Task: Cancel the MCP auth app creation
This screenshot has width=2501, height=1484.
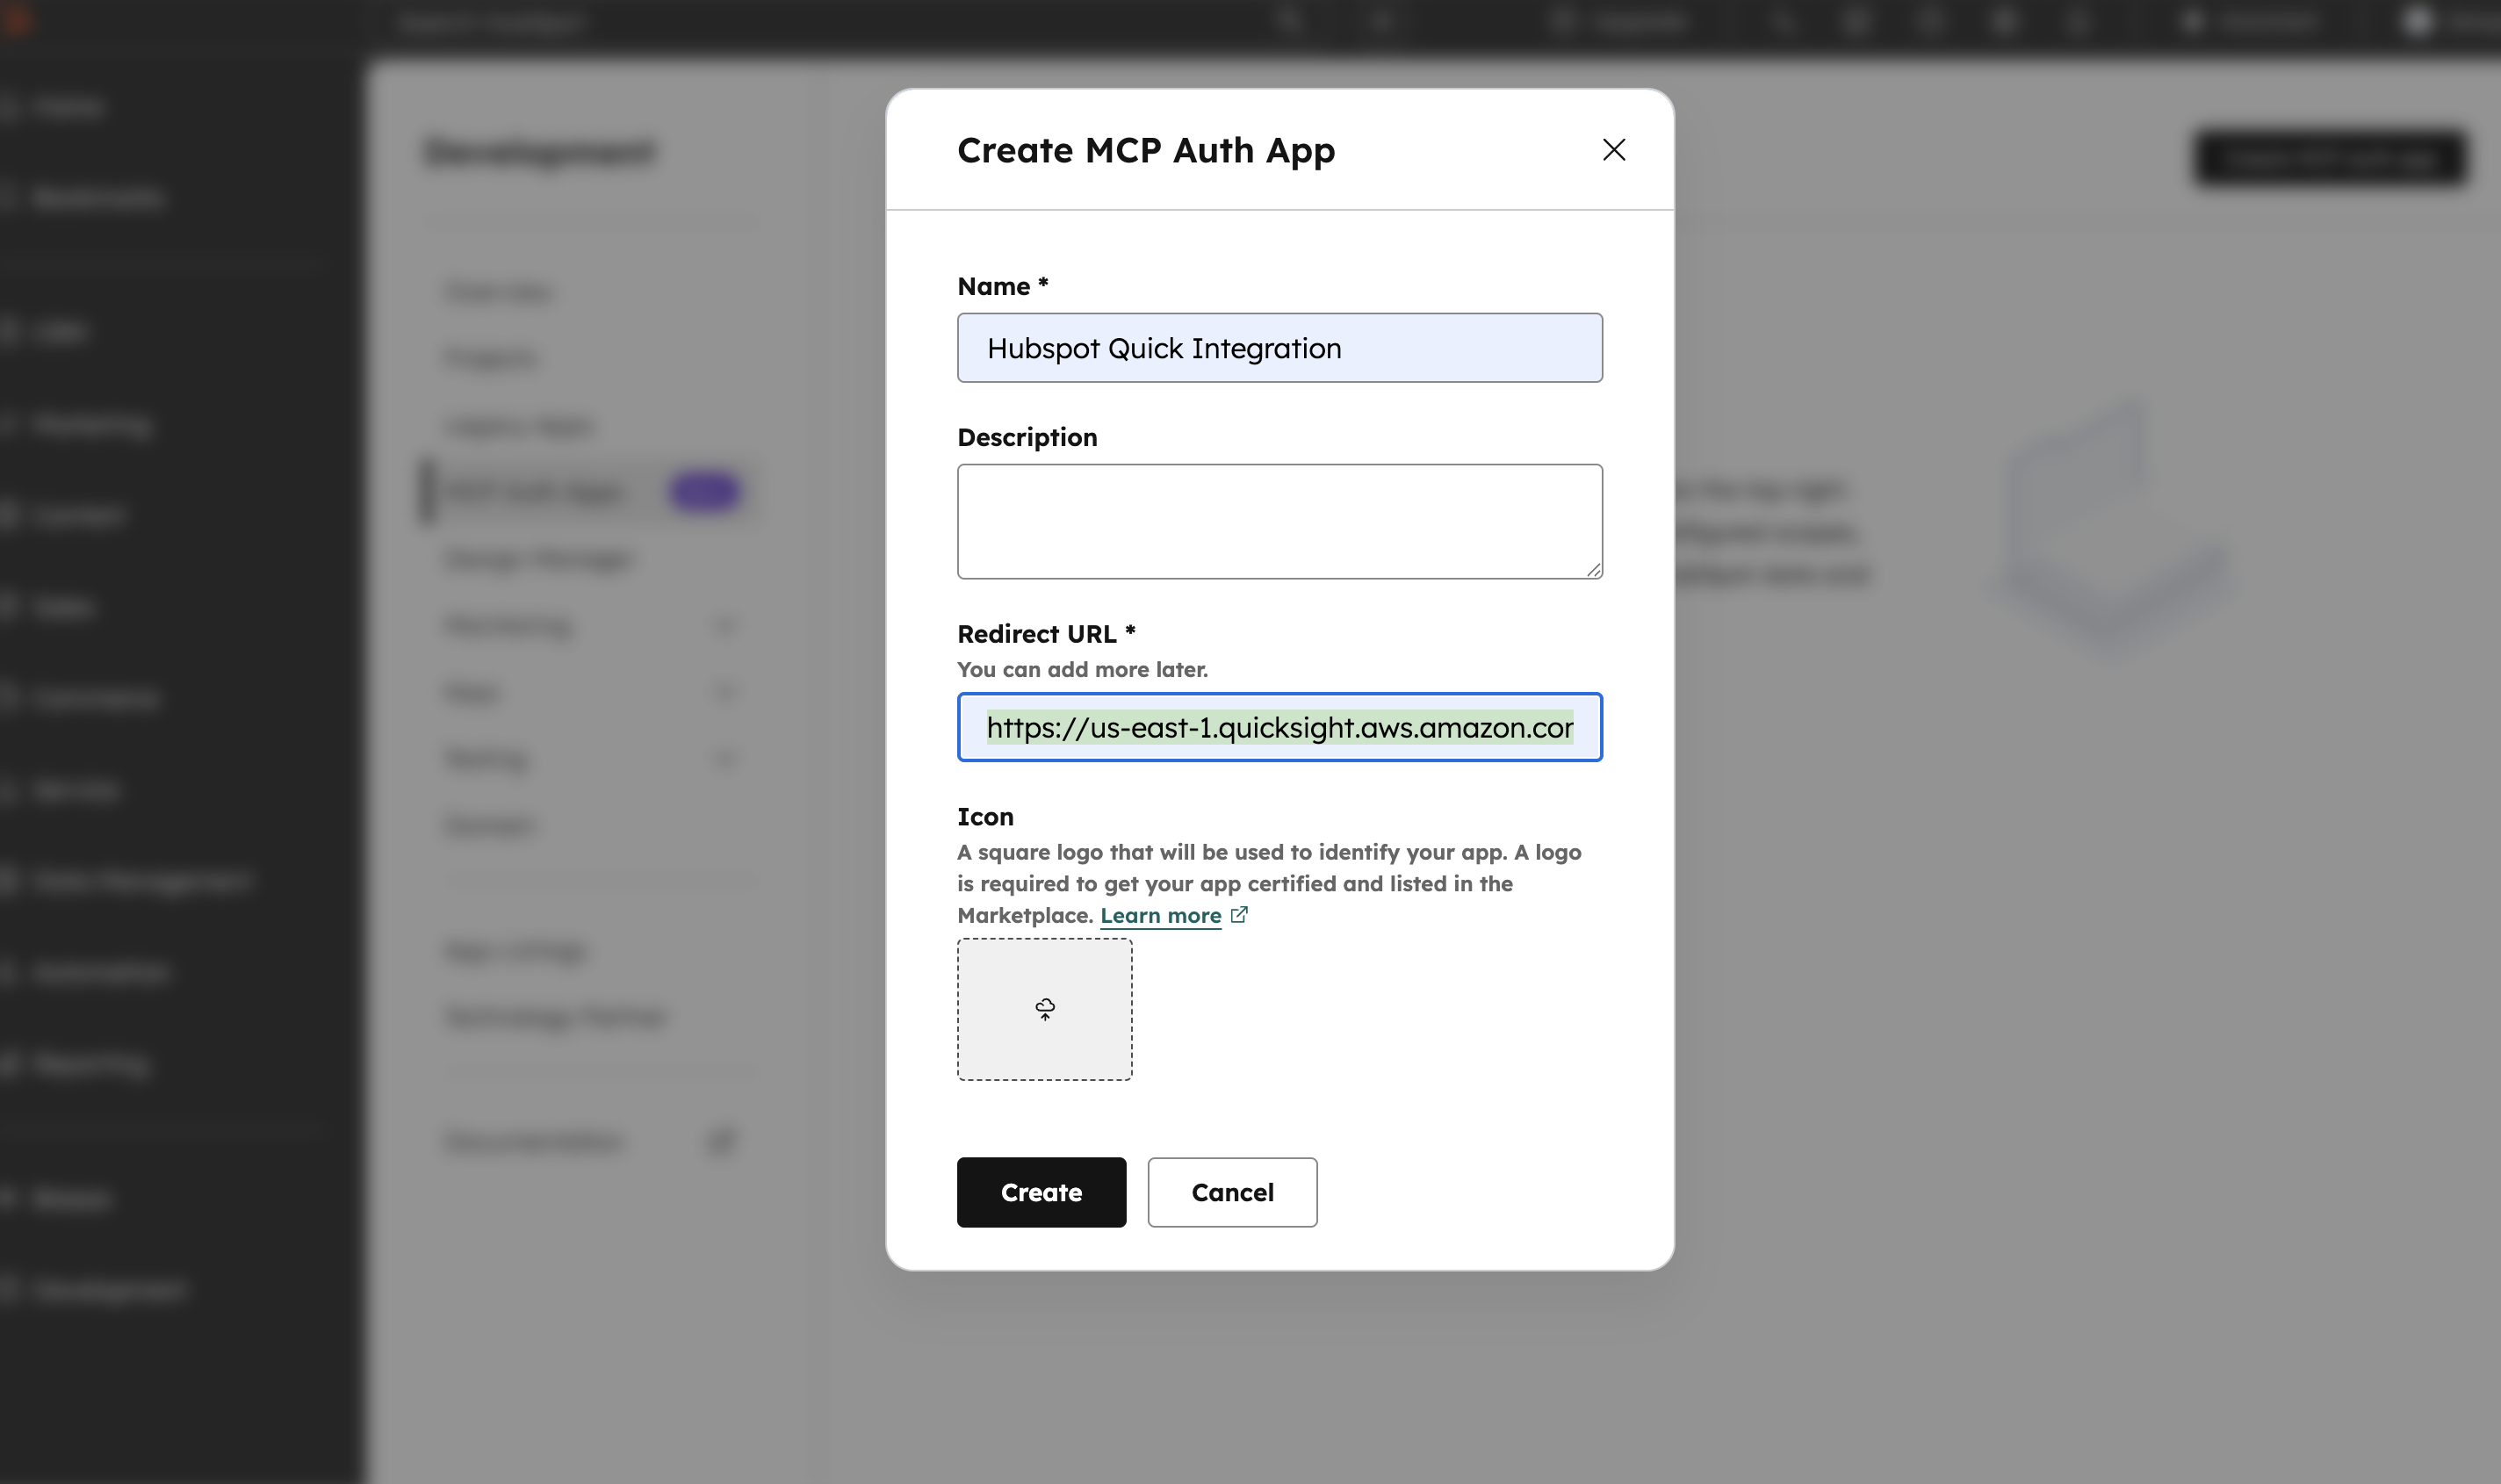Action: coord(1232,1192)
